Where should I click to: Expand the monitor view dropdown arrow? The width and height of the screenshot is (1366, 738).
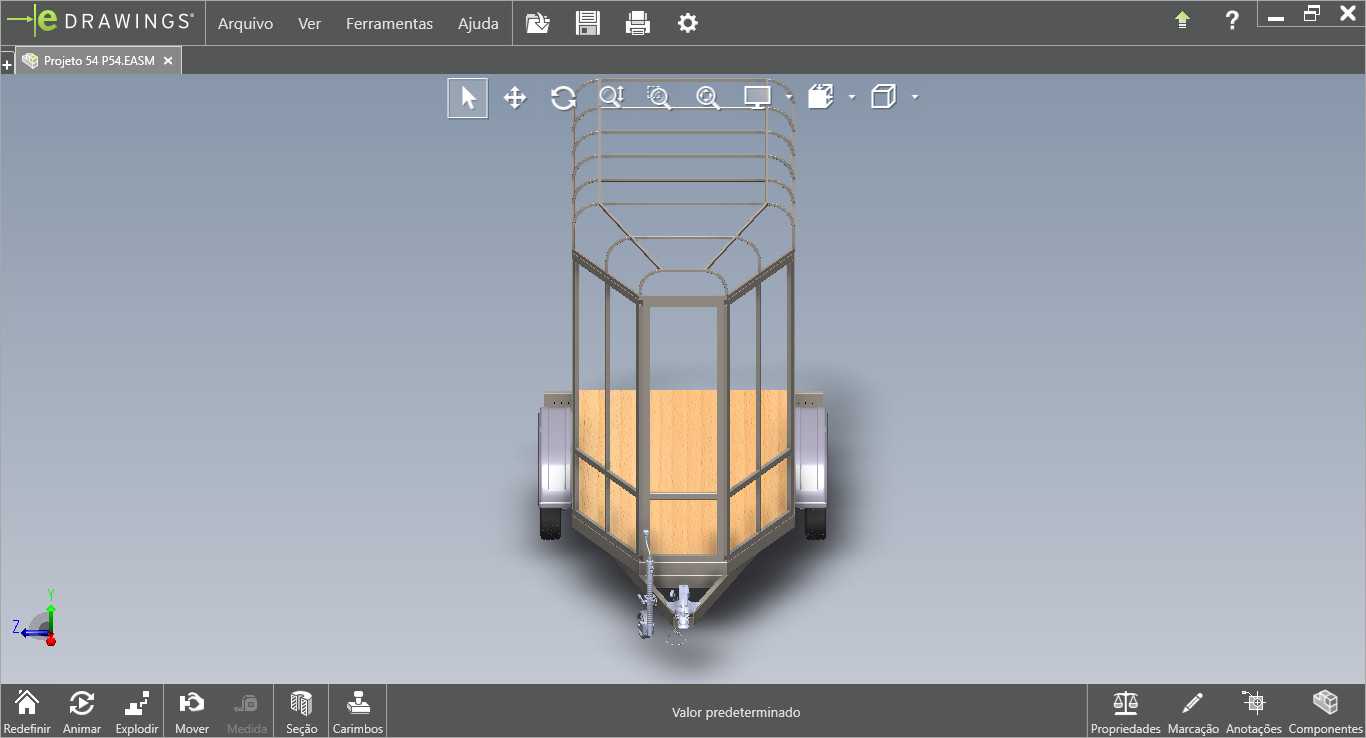tap(789, 97)
